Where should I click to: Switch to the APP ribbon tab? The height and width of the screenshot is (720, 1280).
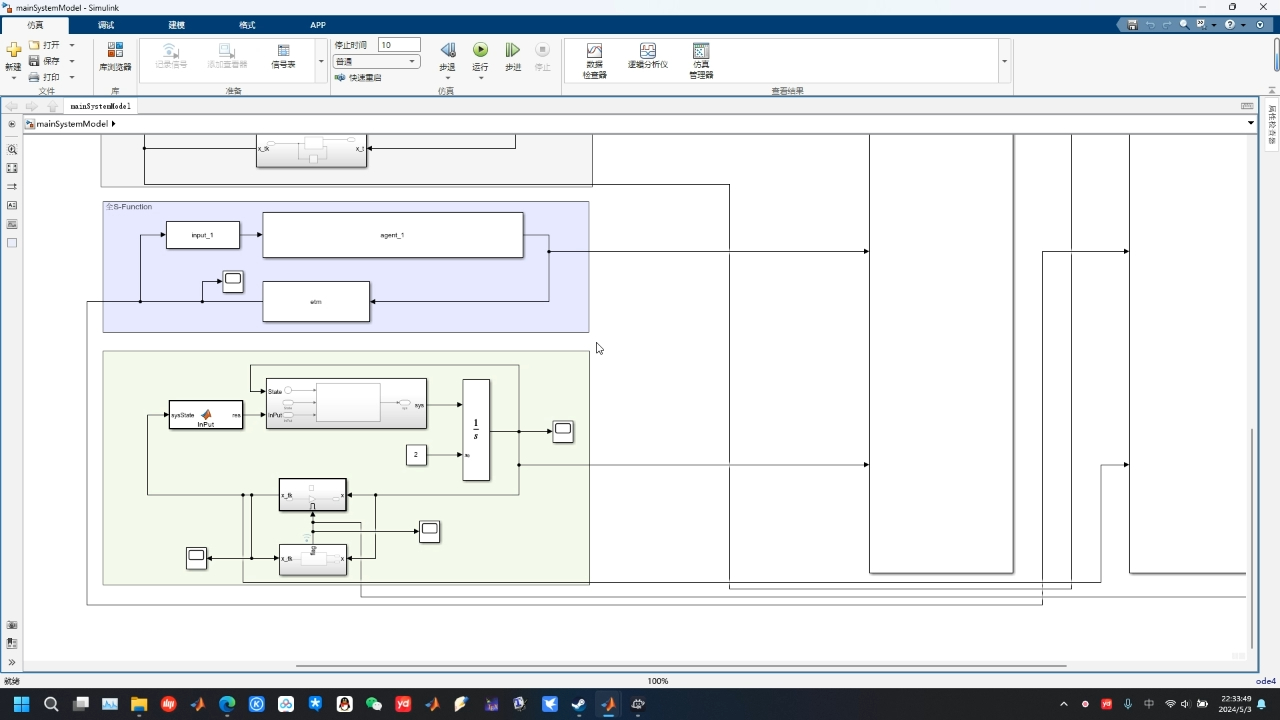[x=318, y=25]
